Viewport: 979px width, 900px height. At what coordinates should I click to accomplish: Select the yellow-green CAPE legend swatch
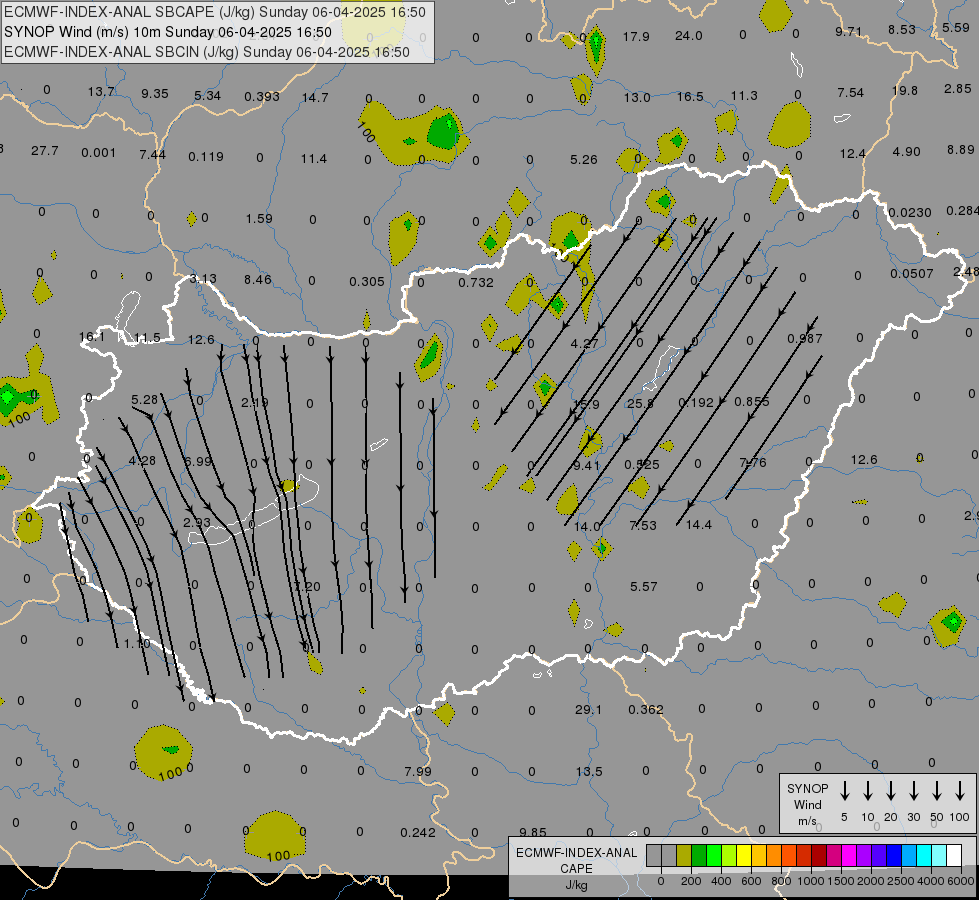729,855
